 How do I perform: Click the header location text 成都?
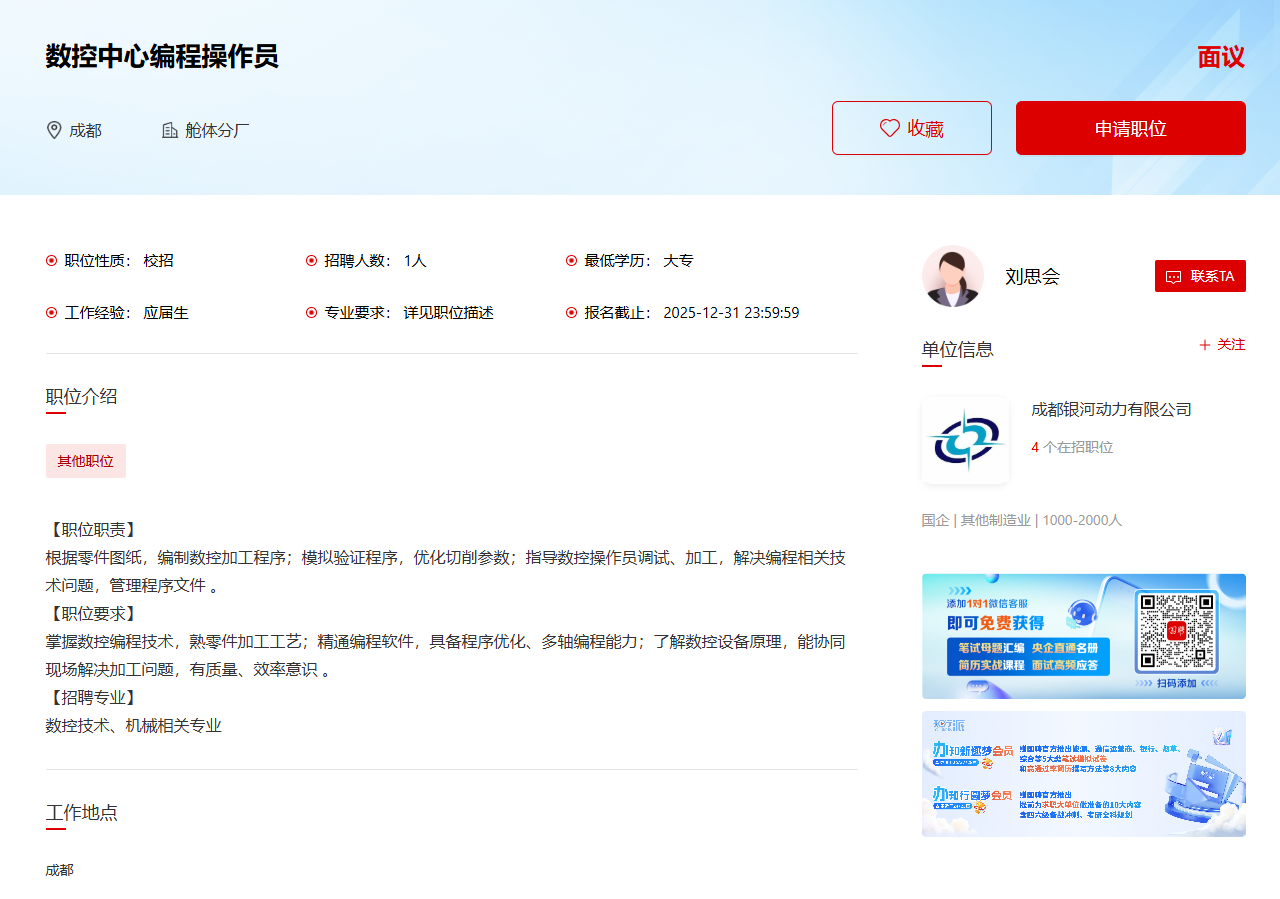tap(85, 131)
